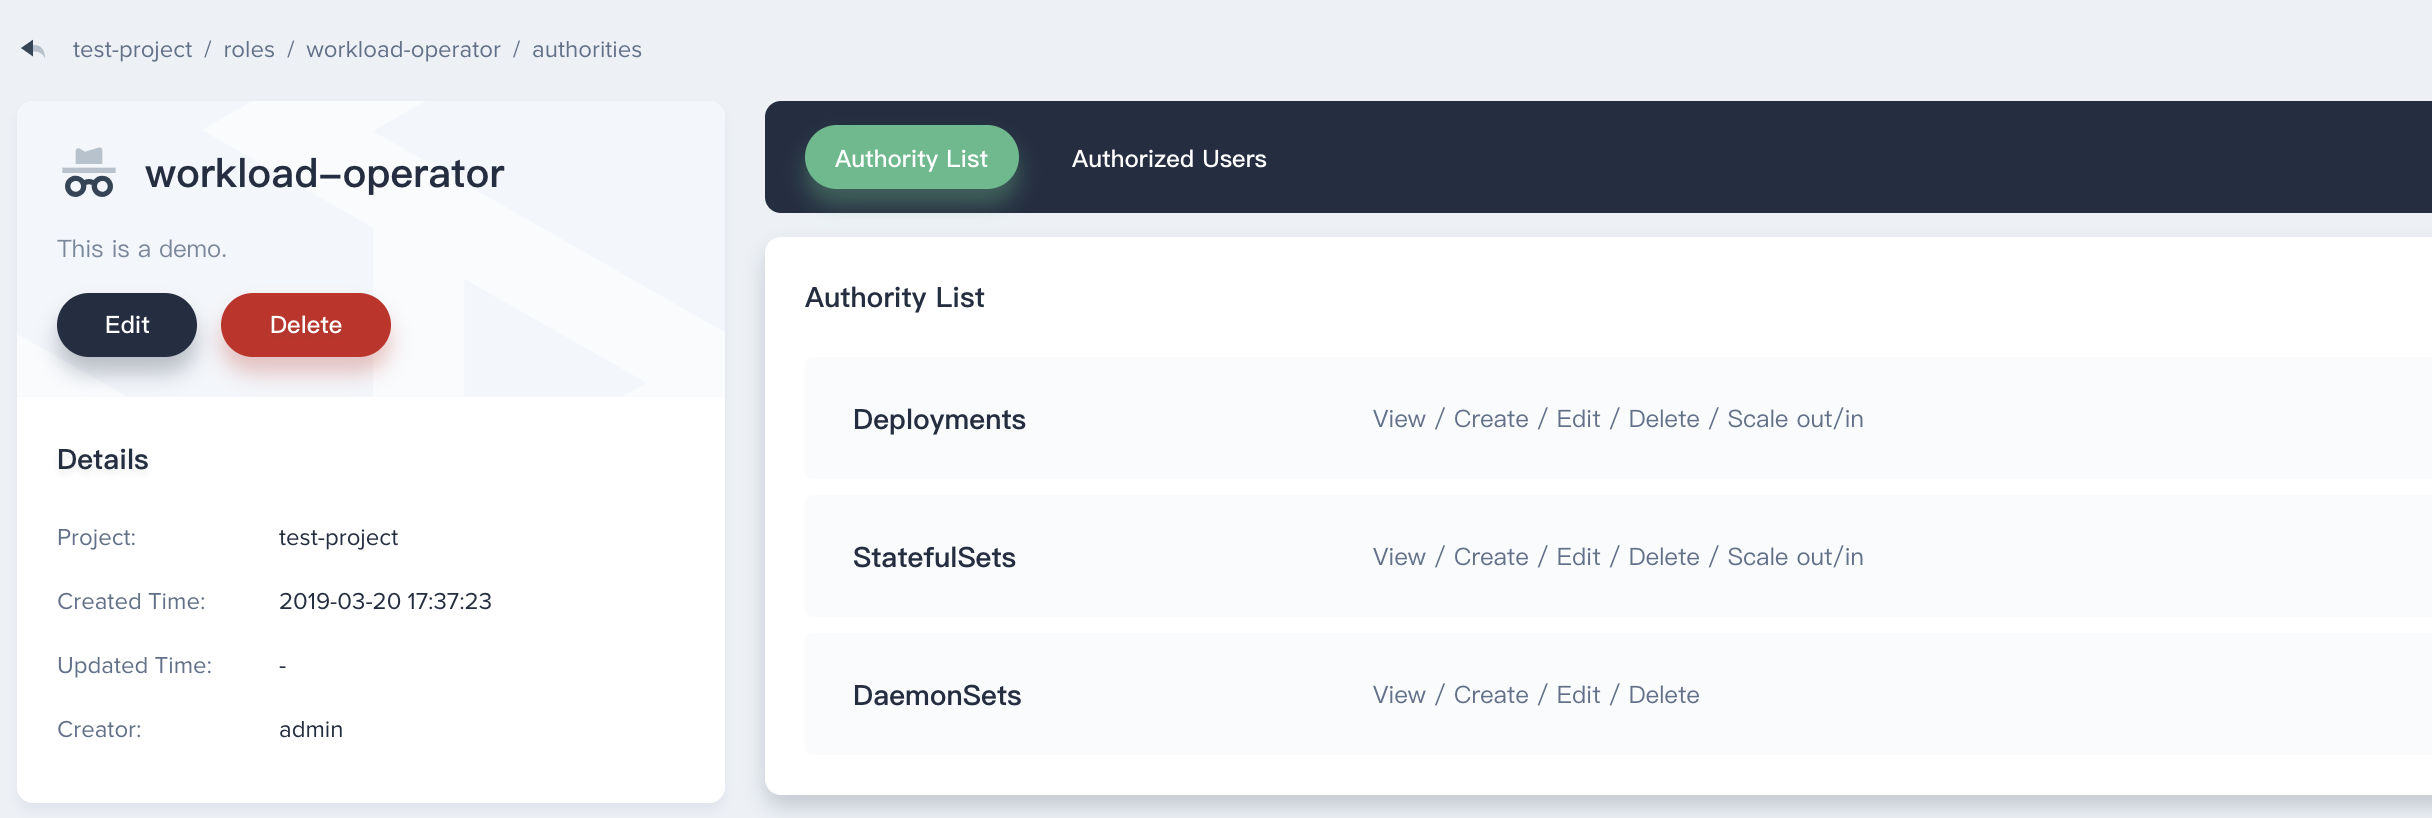Select the DaemonSets authority row
Viewport: 2432px width, 818px height.
tap(1618, 694)
